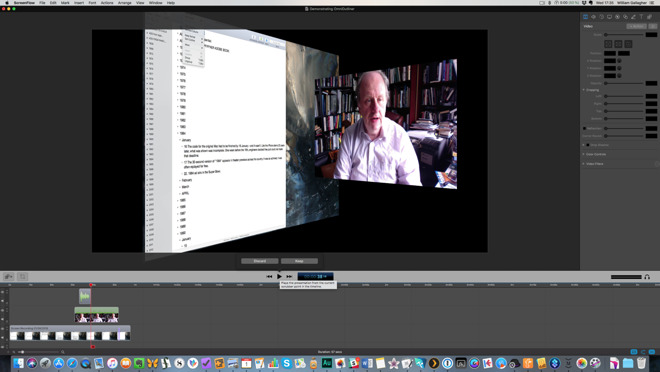Click the first scale-fit icon below Scale
The width and height of the screenshot is (660, 372).
[608, 44]
